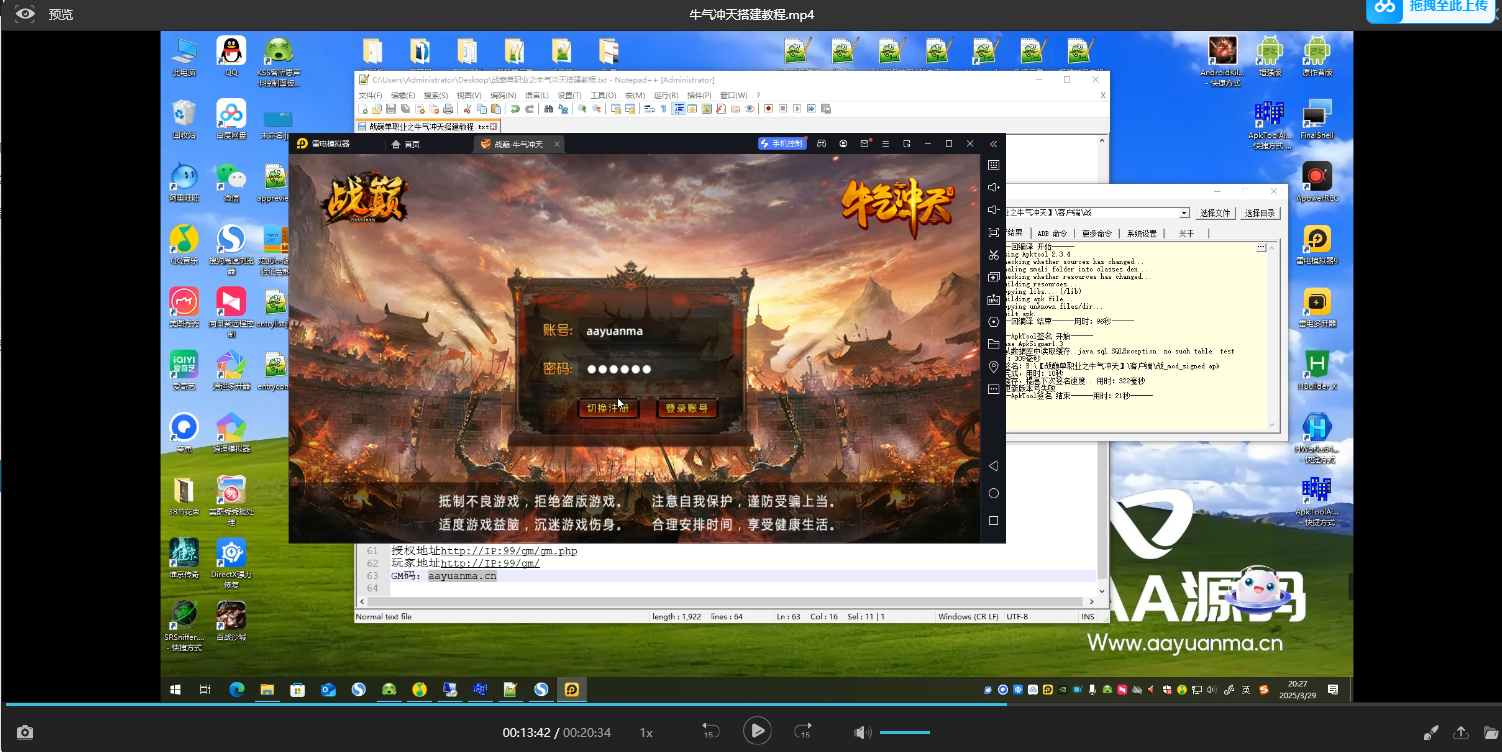Open the 设置(T) menu in Notepad++

tap(569, 95)
